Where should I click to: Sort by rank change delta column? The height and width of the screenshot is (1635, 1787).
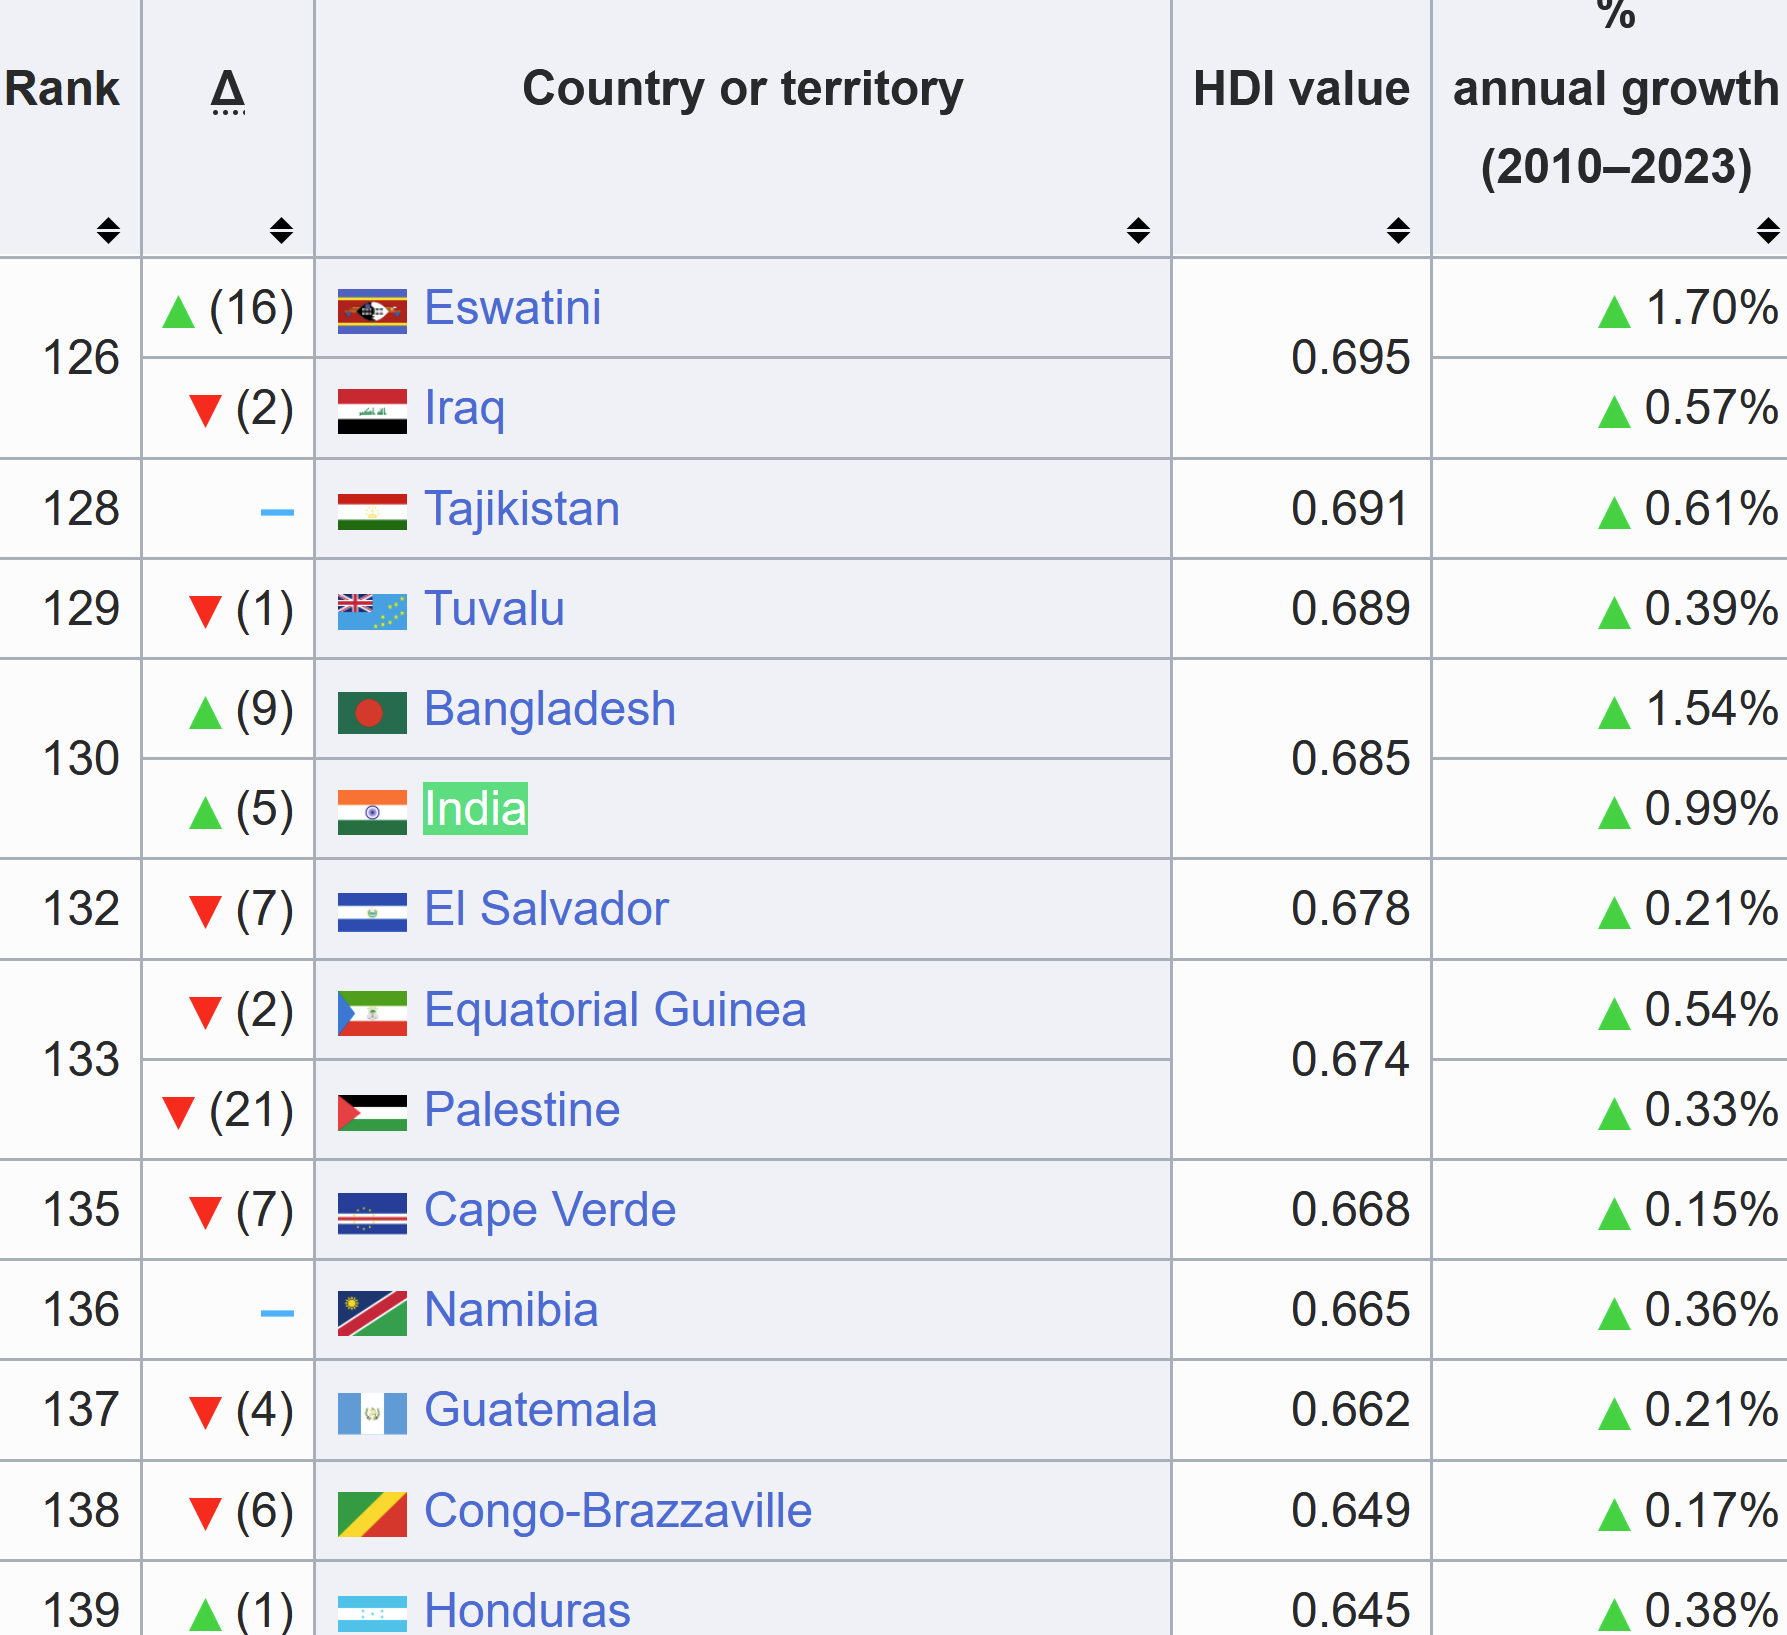(281, 231)
